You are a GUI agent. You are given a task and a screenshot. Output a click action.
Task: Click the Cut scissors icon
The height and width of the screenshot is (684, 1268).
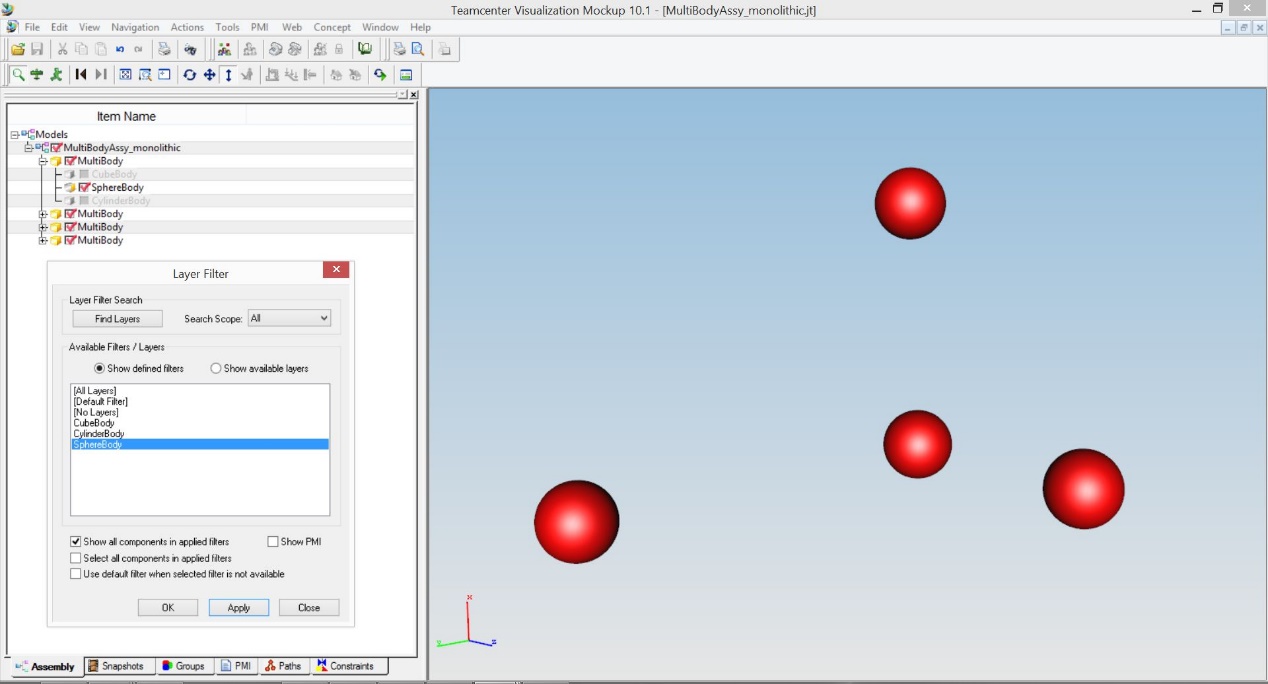62,49
